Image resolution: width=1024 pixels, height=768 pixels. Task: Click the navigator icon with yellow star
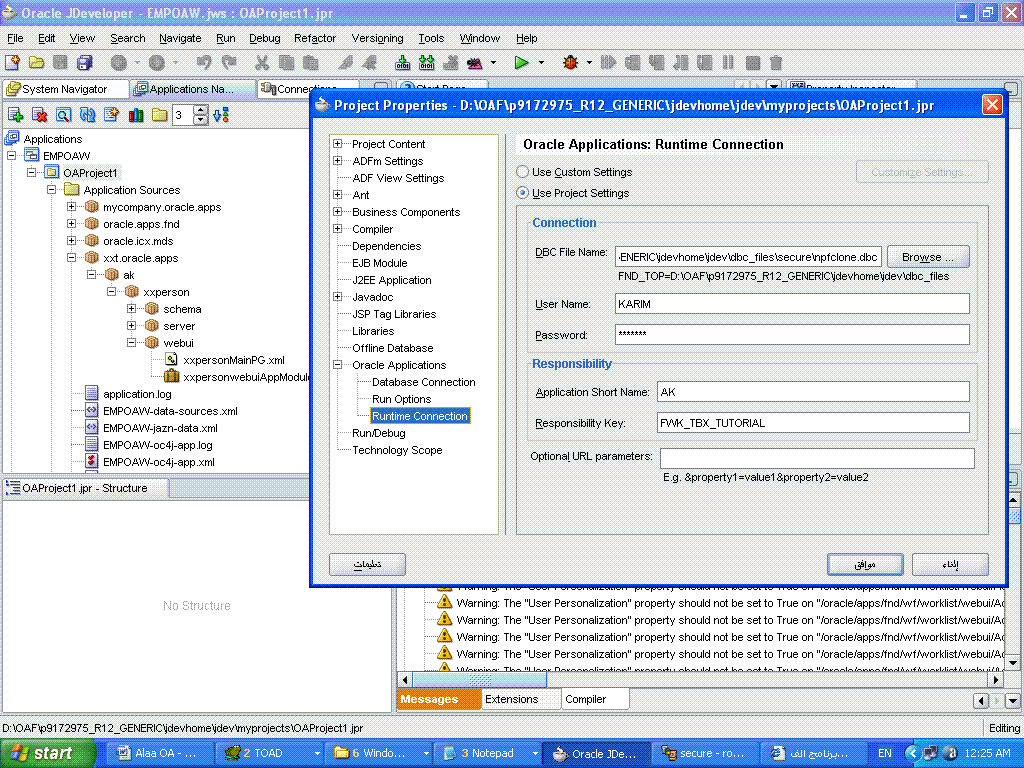[112, 115]
